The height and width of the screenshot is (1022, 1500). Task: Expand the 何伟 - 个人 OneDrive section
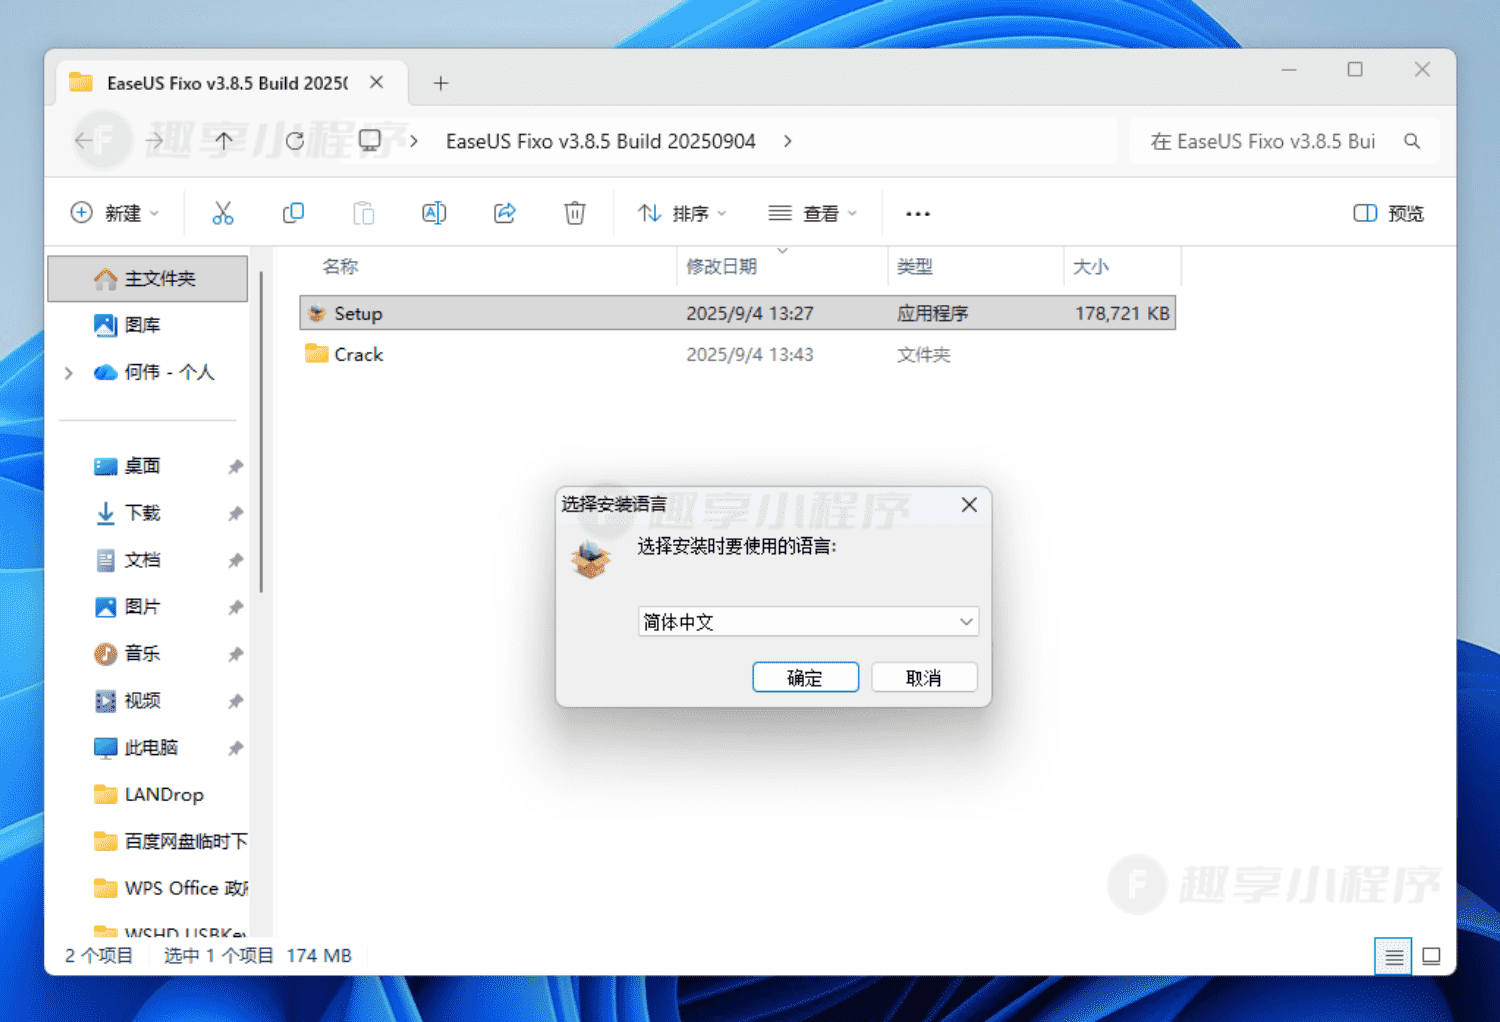coord(68,372)
